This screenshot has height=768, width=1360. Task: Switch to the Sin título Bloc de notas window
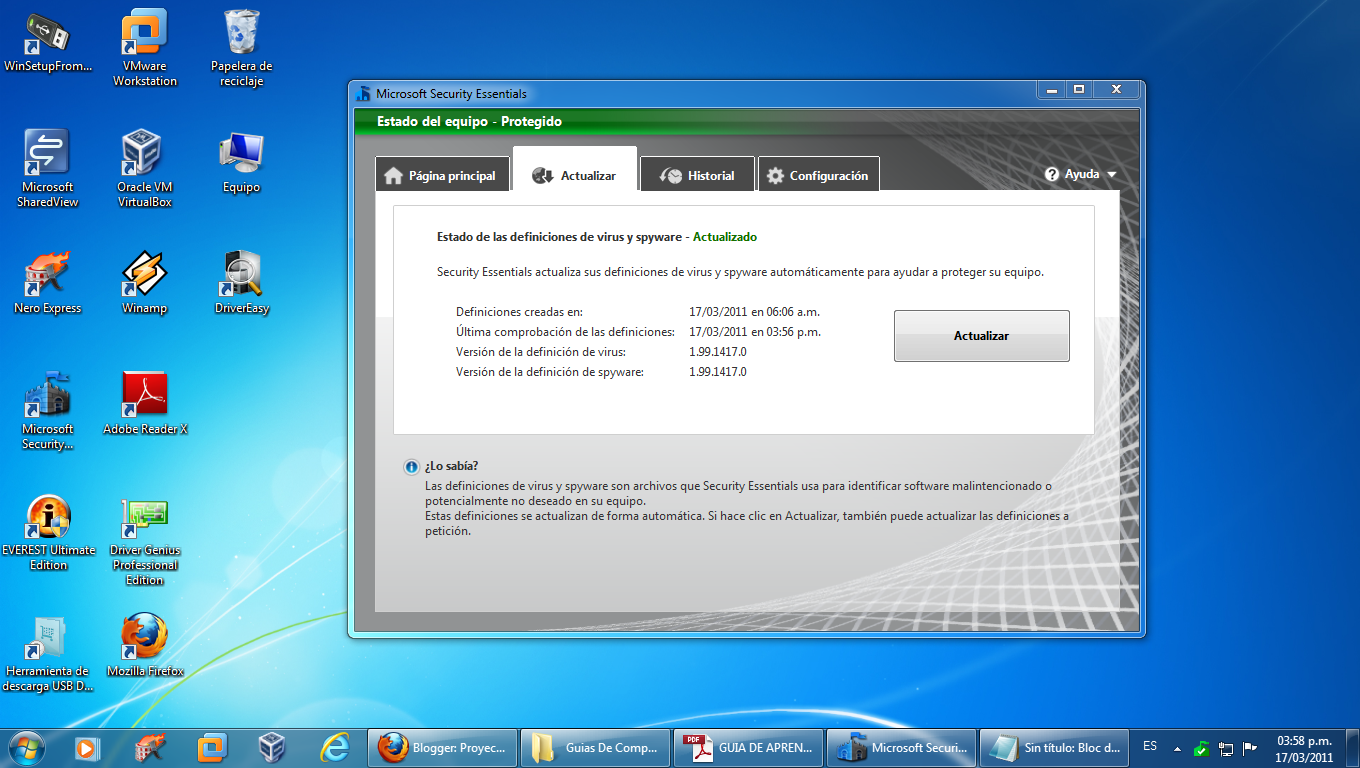1055,747
